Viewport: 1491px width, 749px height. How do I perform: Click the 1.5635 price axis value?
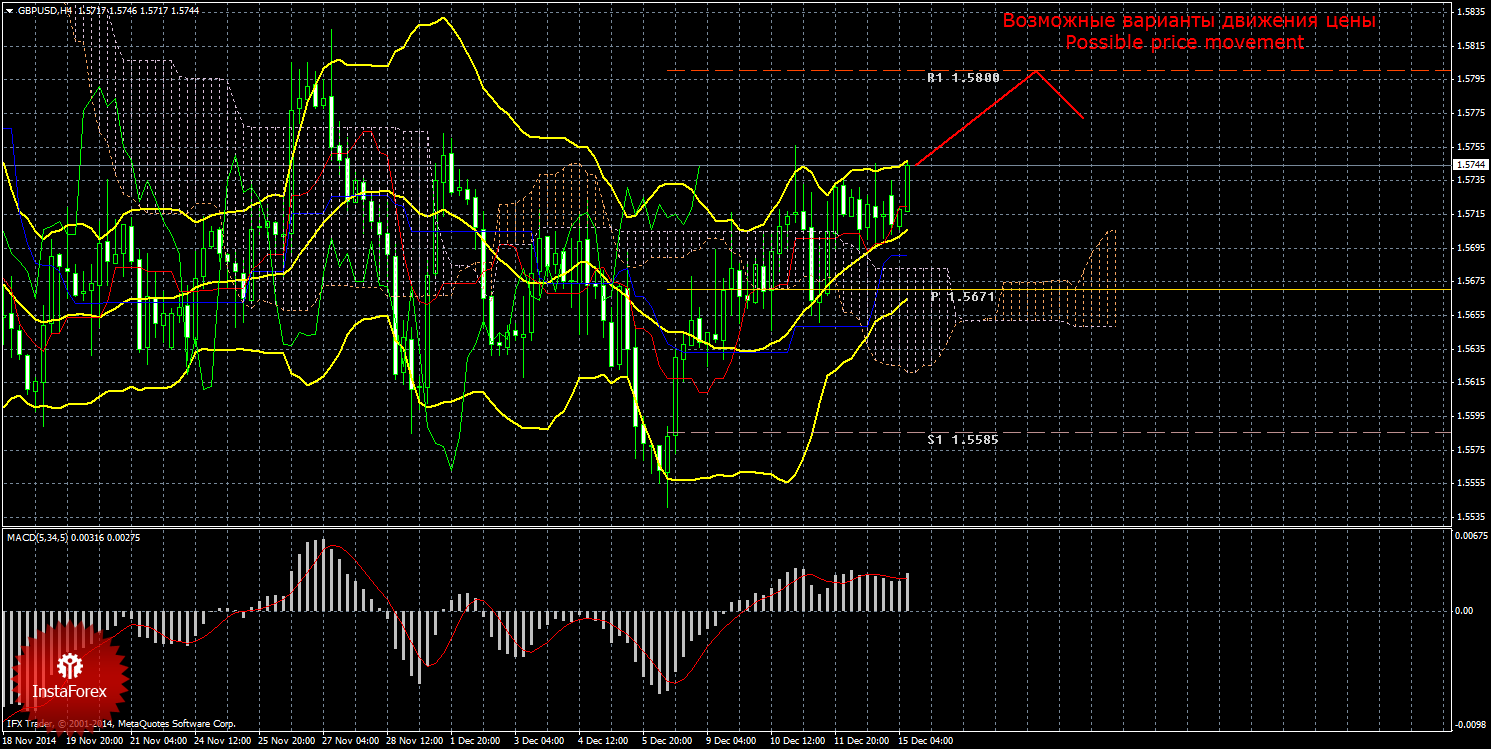coord(1471,349)
